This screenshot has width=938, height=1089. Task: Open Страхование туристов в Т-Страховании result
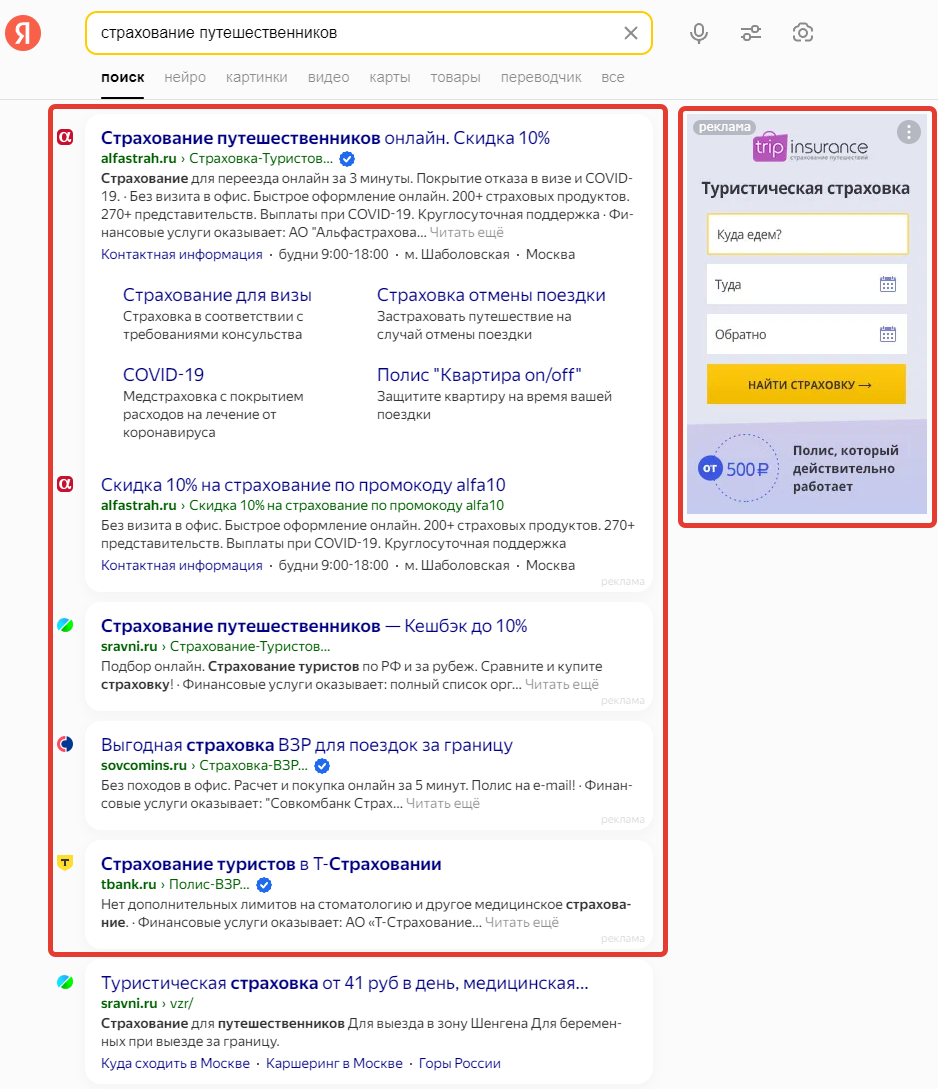(x=271, y=864)
